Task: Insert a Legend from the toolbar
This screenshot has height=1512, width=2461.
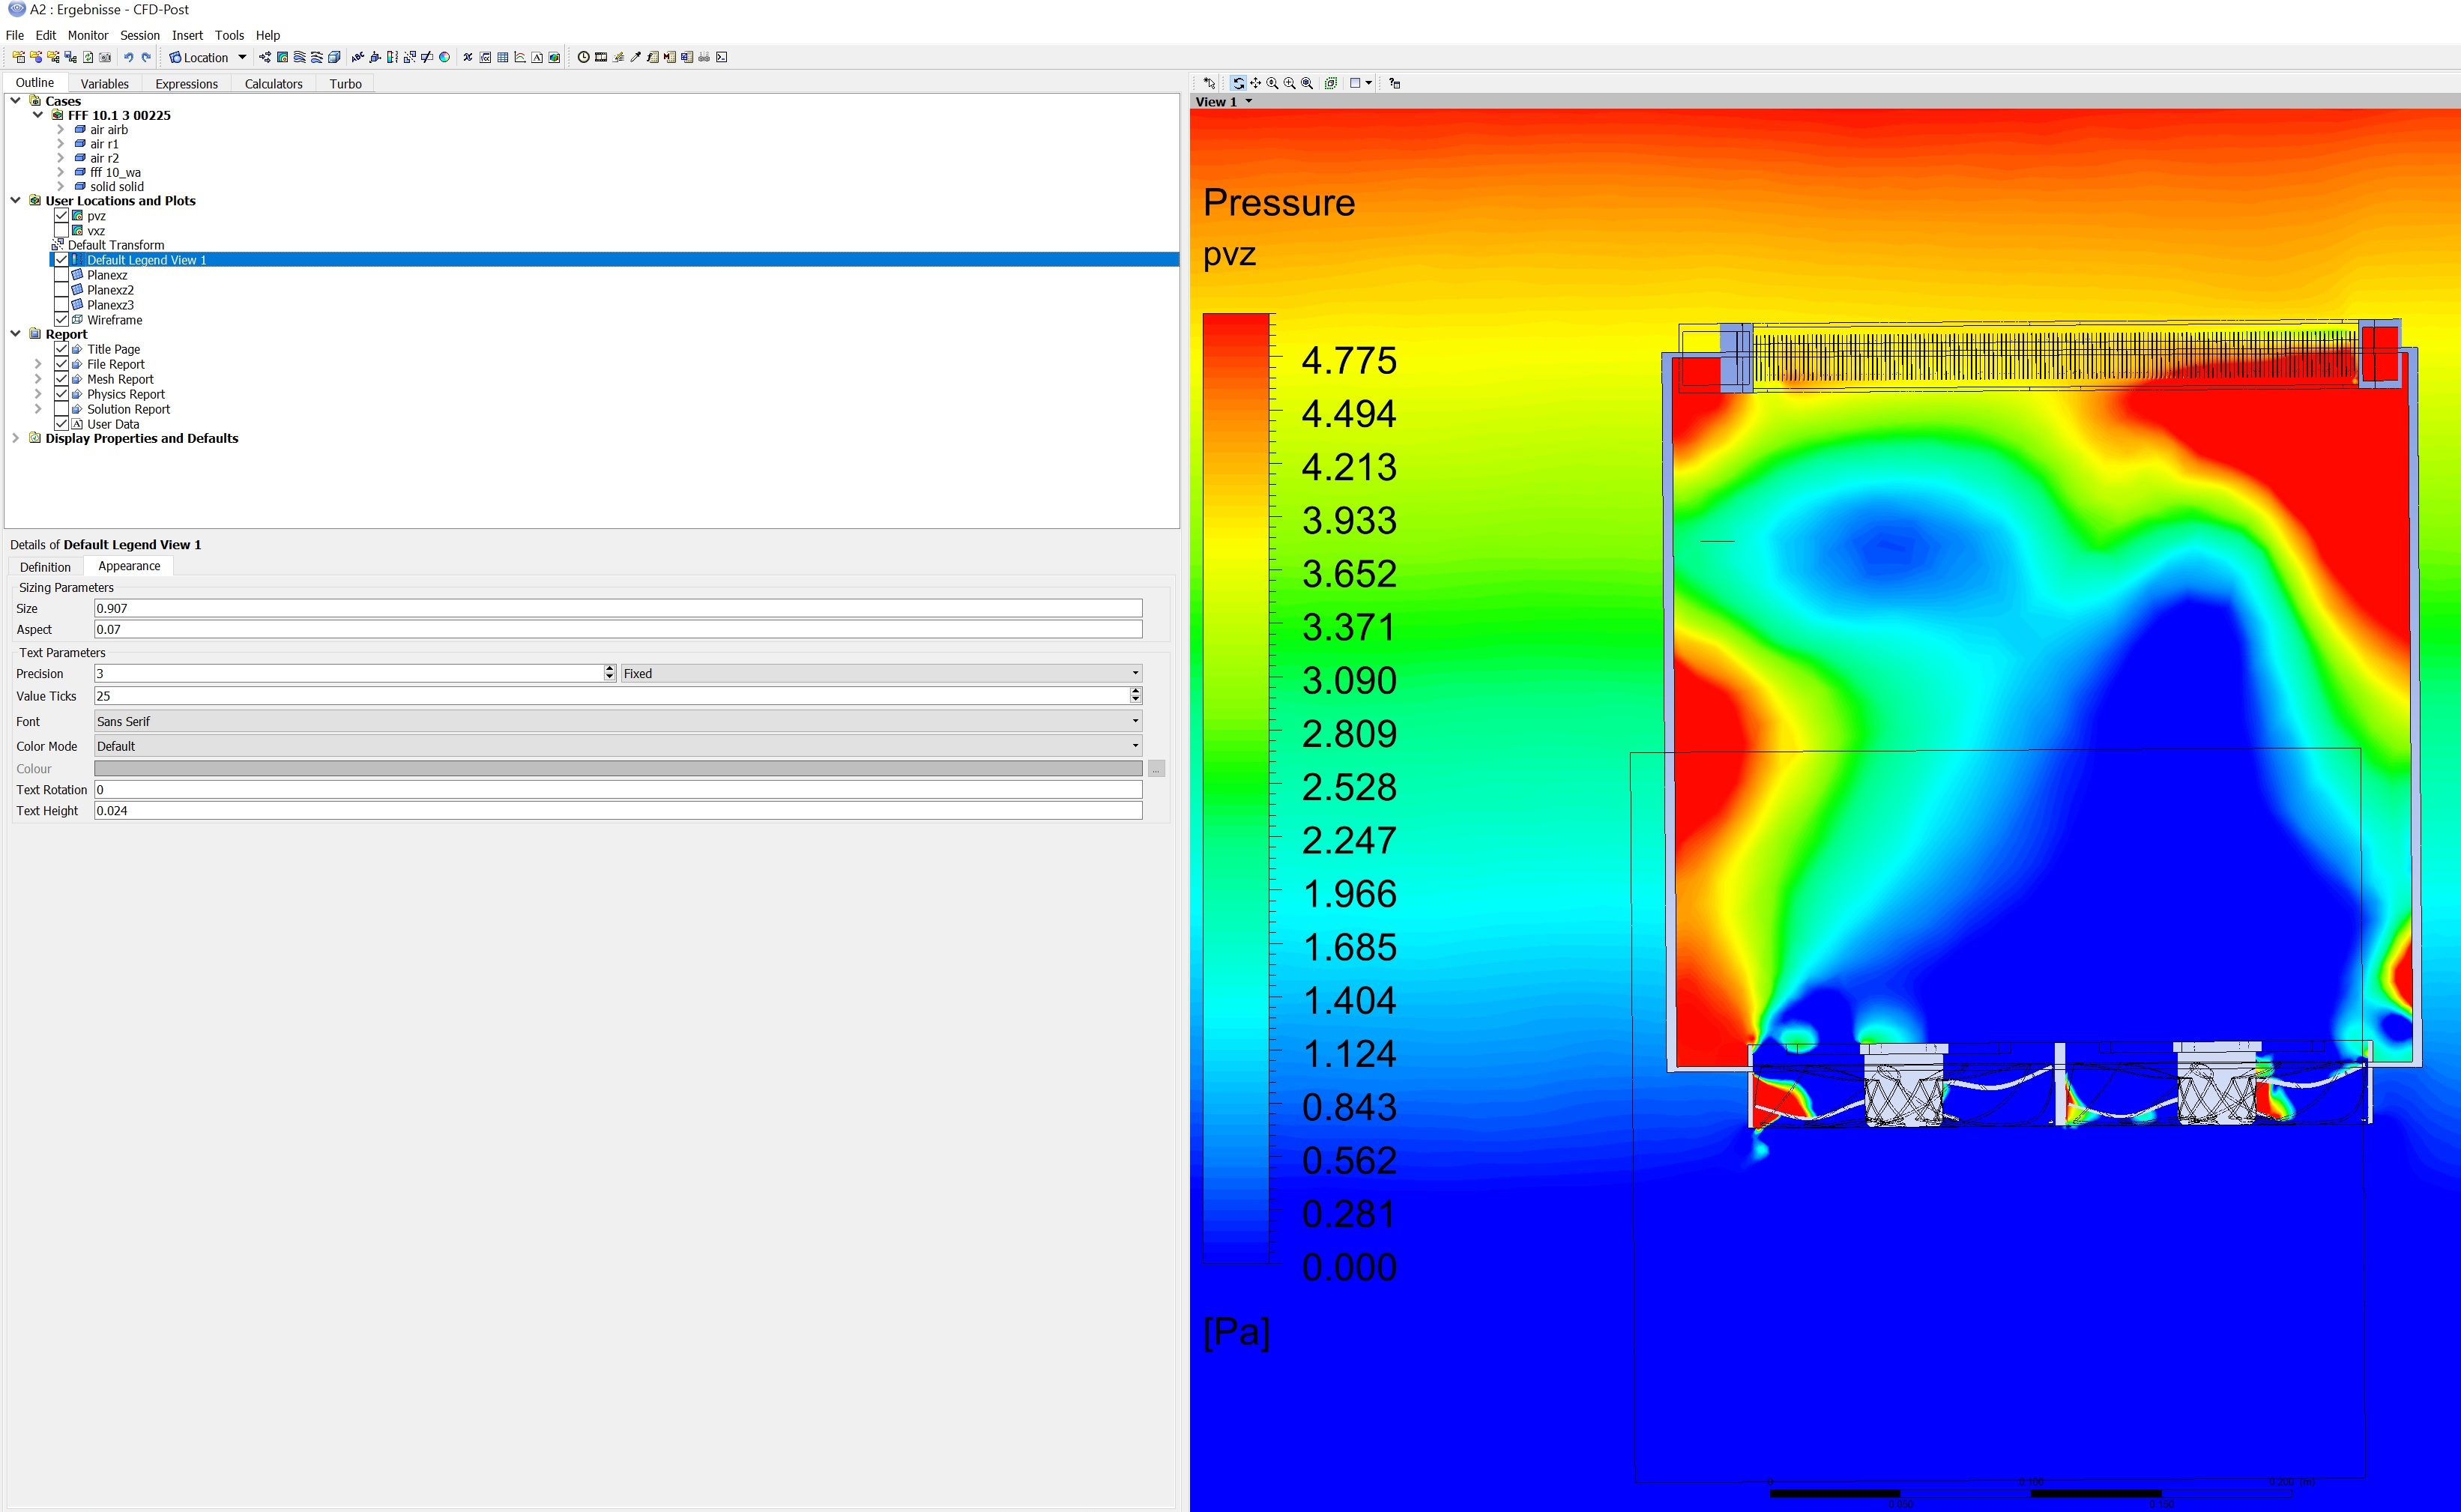Action: tap(392, 57)
